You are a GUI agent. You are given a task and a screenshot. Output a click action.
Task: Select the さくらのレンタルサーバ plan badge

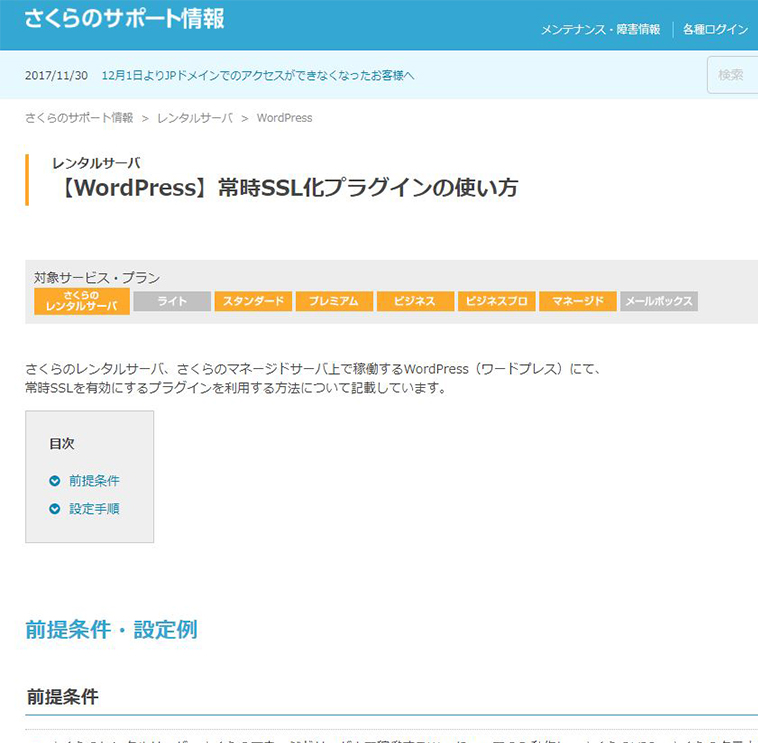coord(82,301)
